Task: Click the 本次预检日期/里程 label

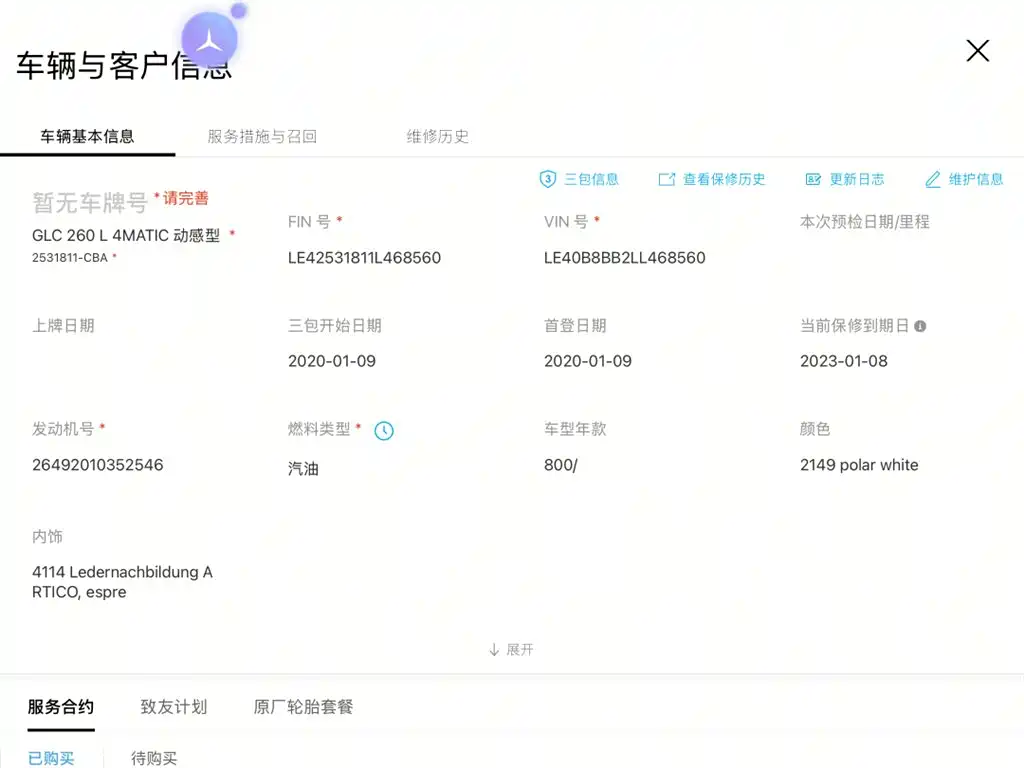Action: tap(865, 222)
